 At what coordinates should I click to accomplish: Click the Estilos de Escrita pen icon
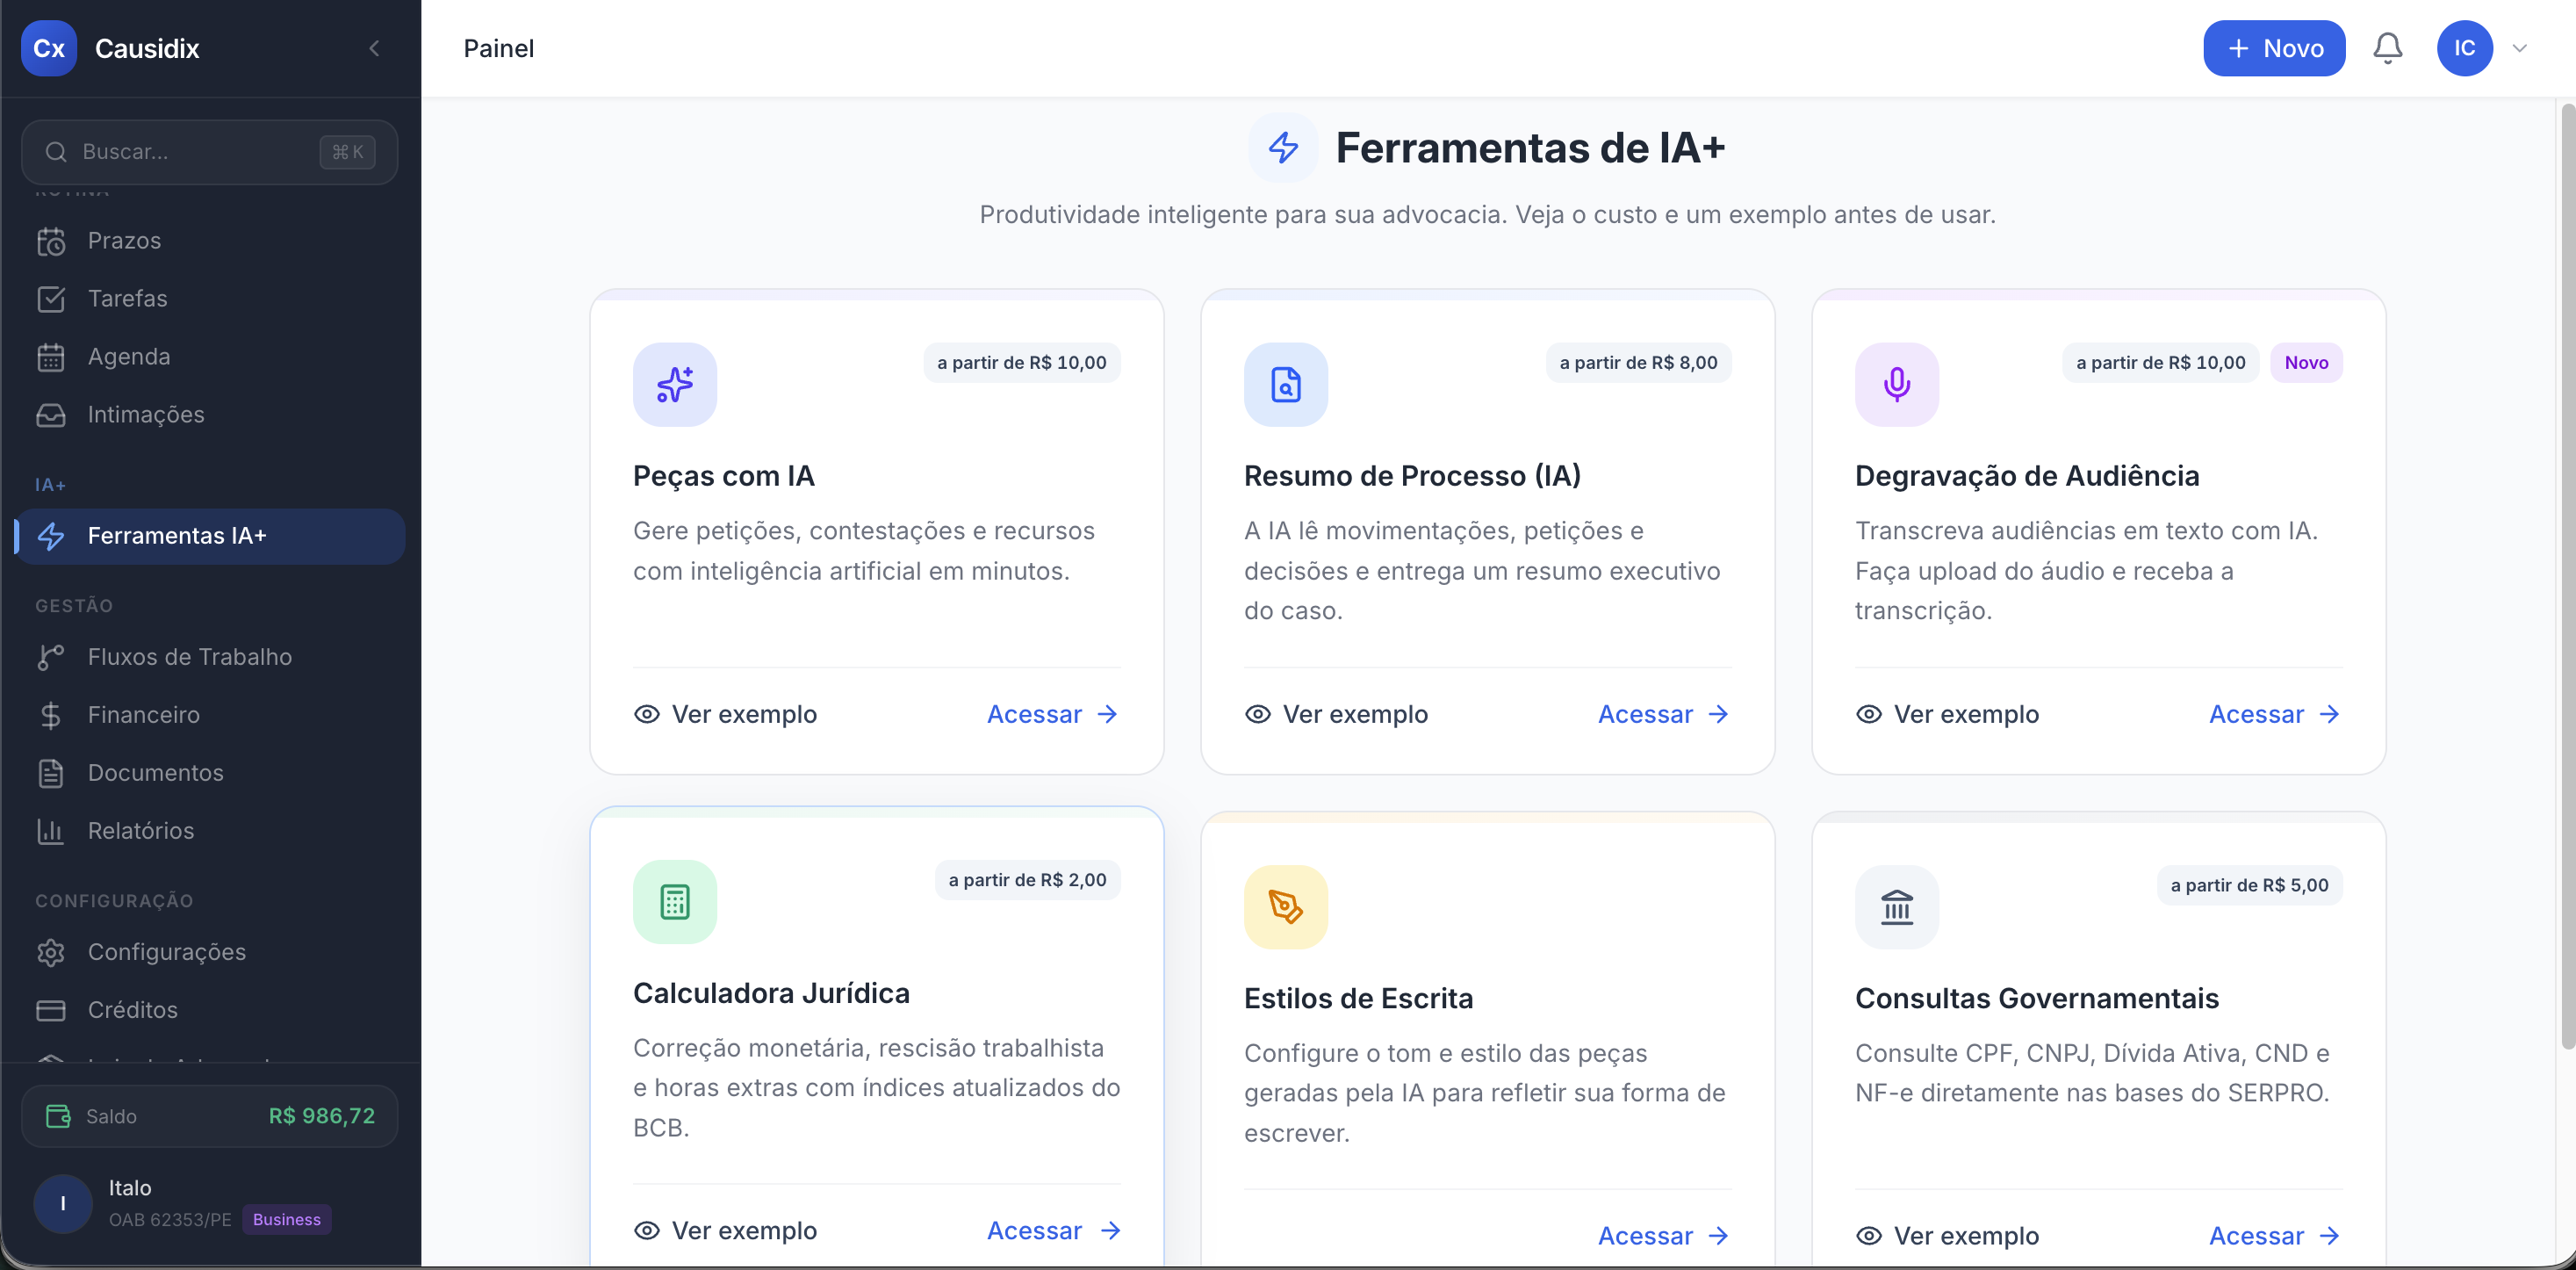[x=1286, y=907]
